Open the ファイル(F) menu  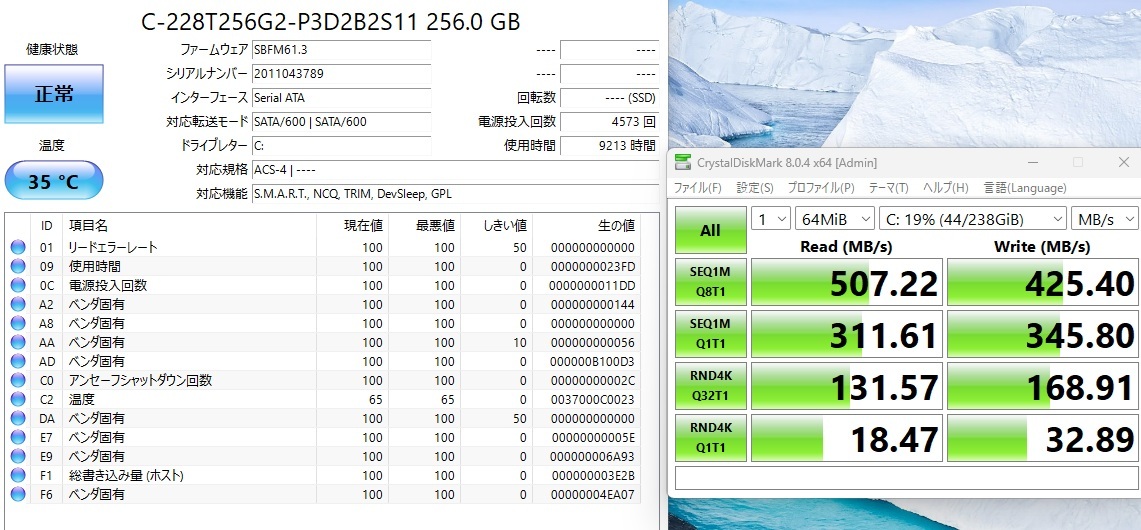697,188
